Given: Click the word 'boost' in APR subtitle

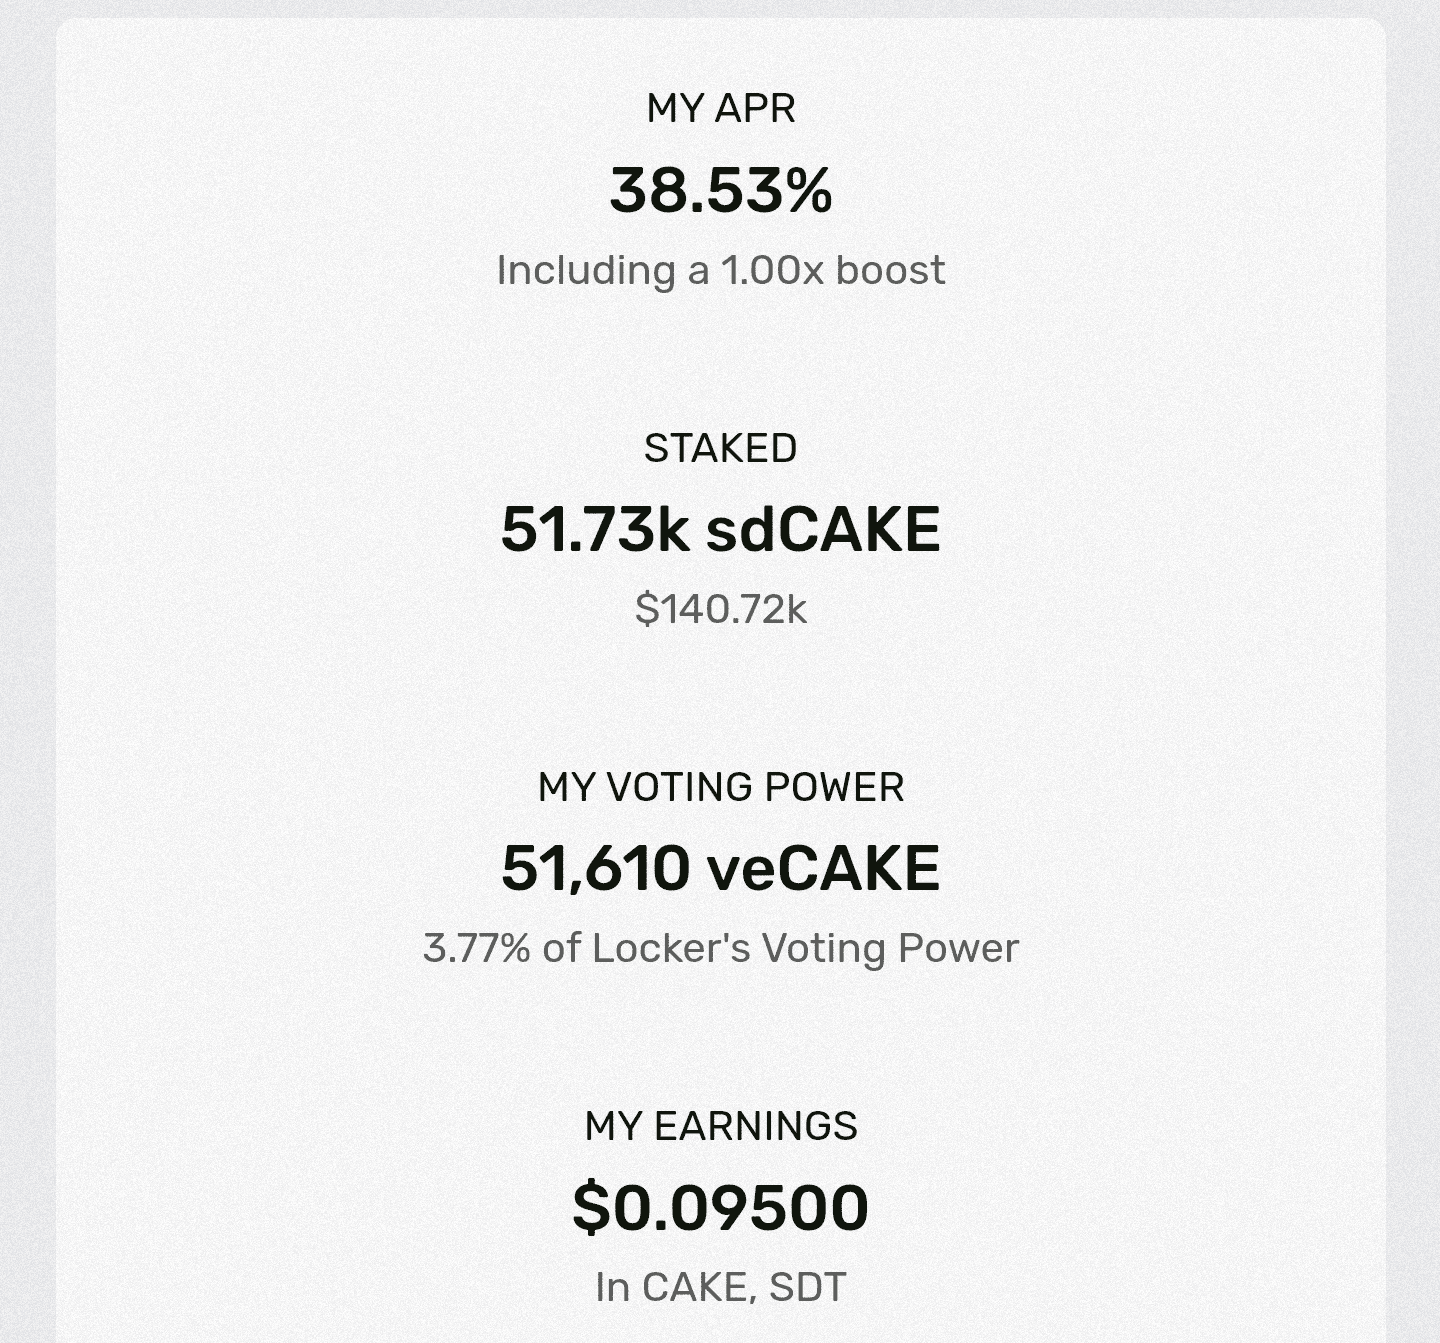Looking at the screenshot, I should click(890, 270).
